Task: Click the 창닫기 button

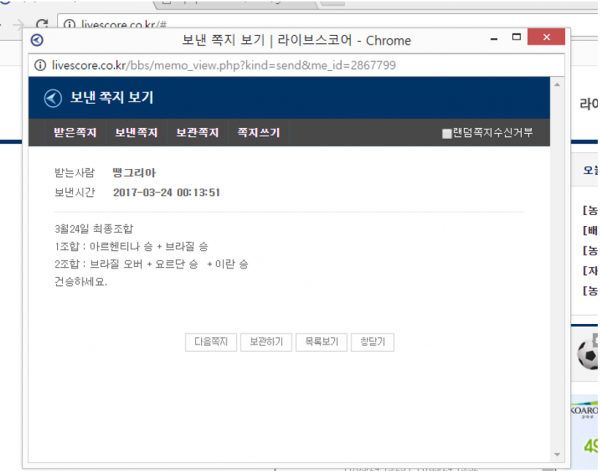Action: [x=373, y=342]
